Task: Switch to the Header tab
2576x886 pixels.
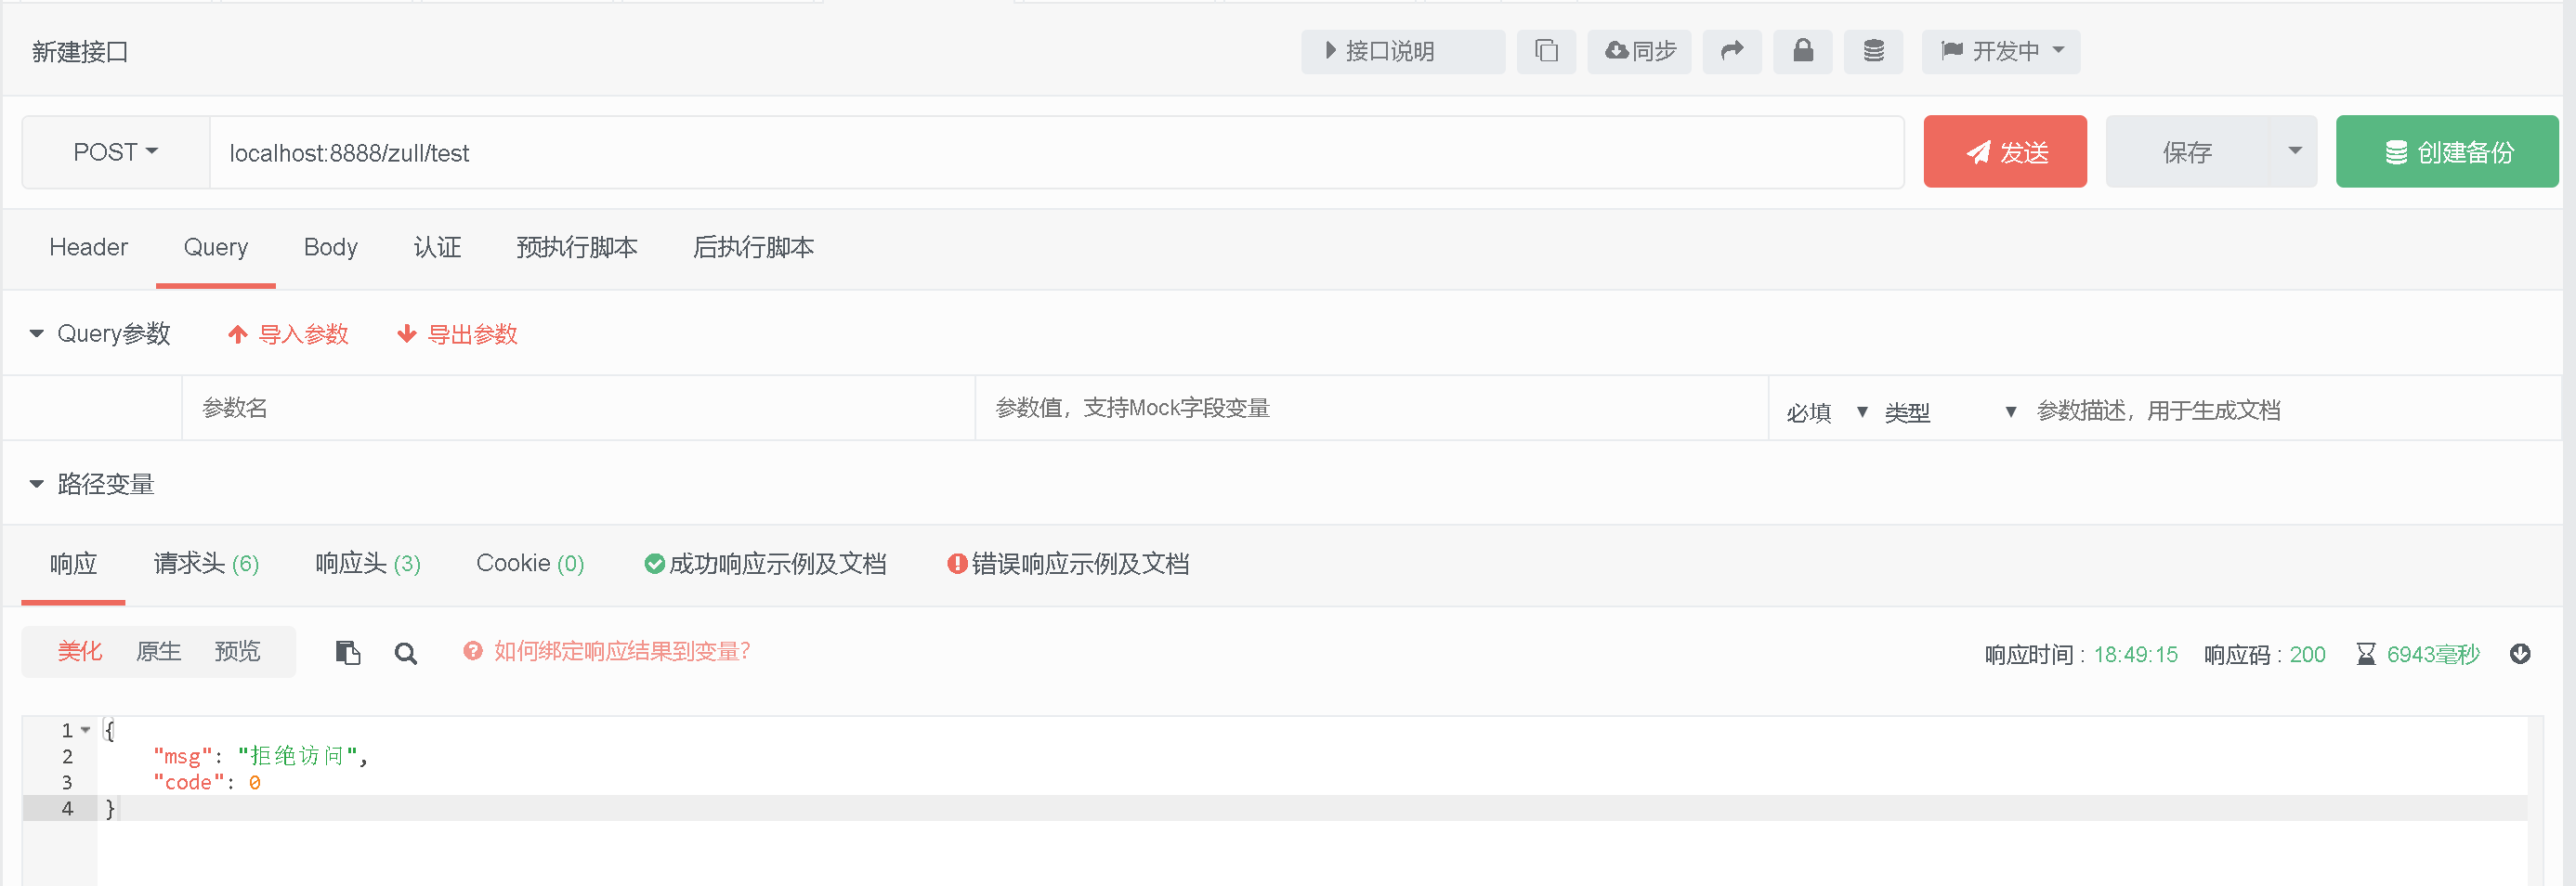Action: (x=88, y=247)
